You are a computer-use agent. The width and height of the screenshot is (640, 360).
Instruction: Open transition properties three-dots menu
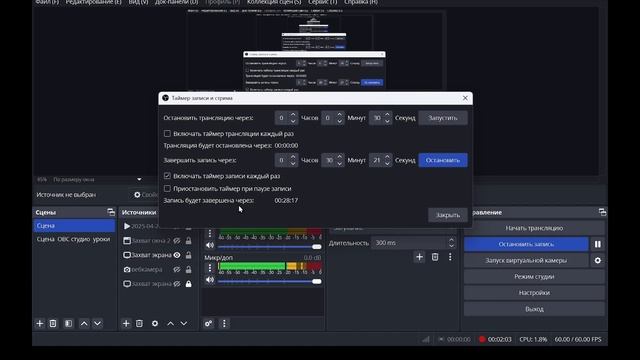tap(450, 257)
